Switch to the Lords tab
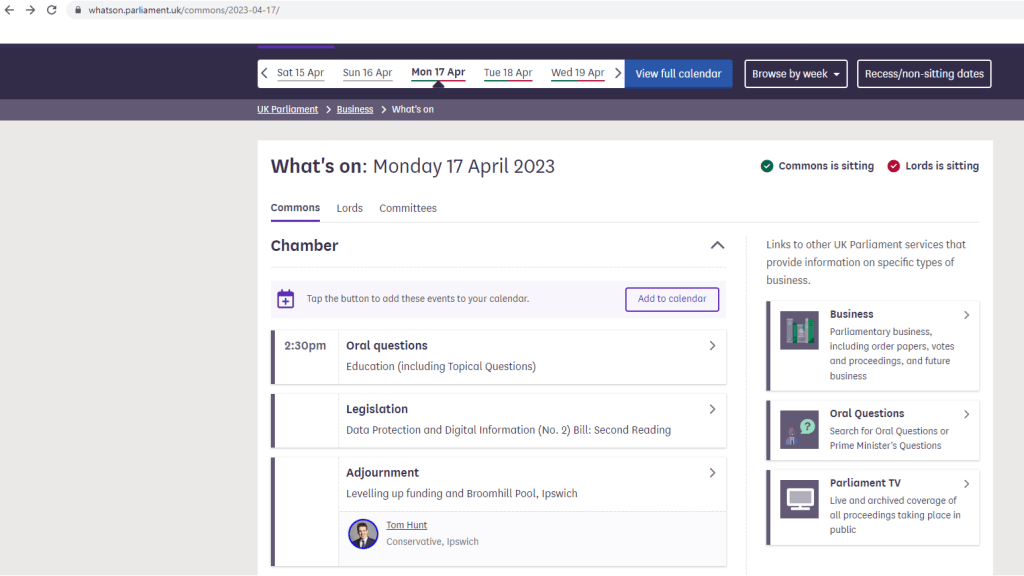1024x576 pixels. tap(350, 208)
